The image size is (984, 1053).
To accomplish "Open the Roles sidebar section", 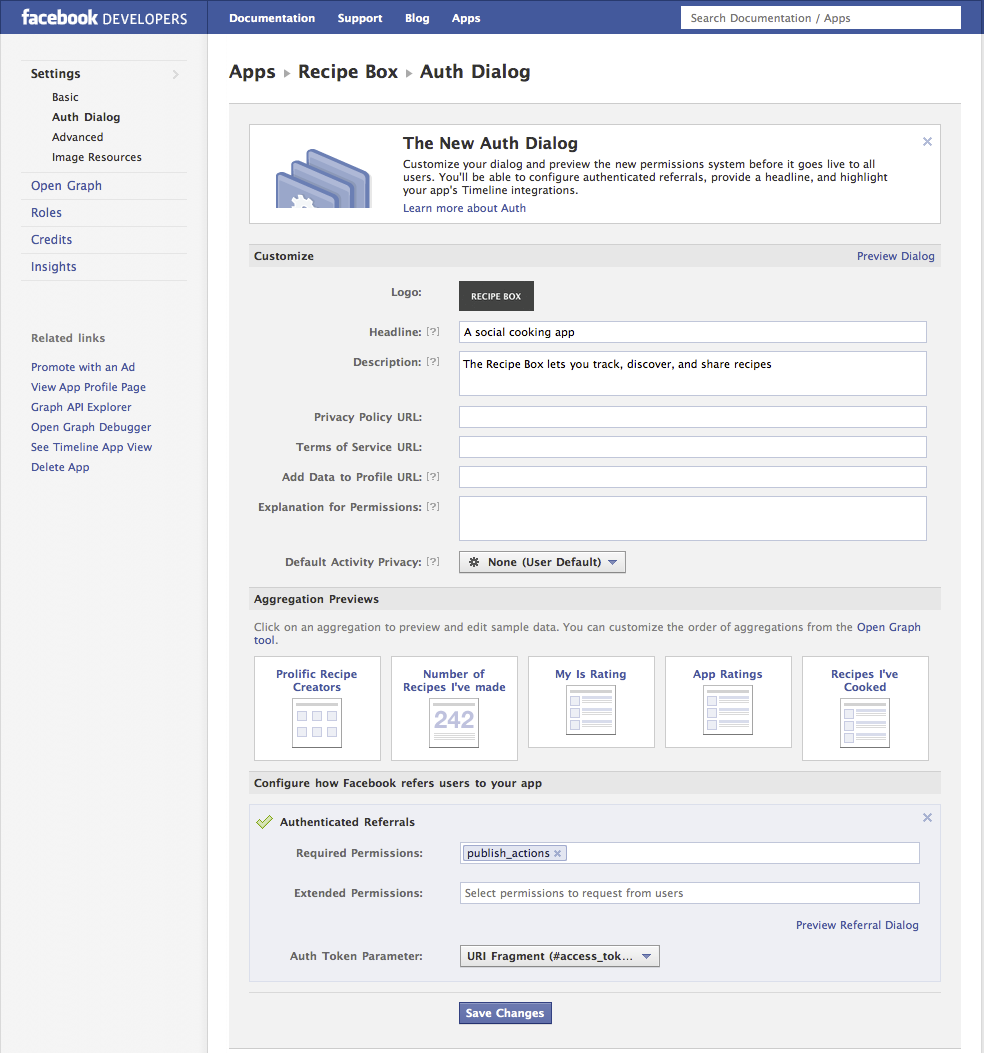I will 46,213.
